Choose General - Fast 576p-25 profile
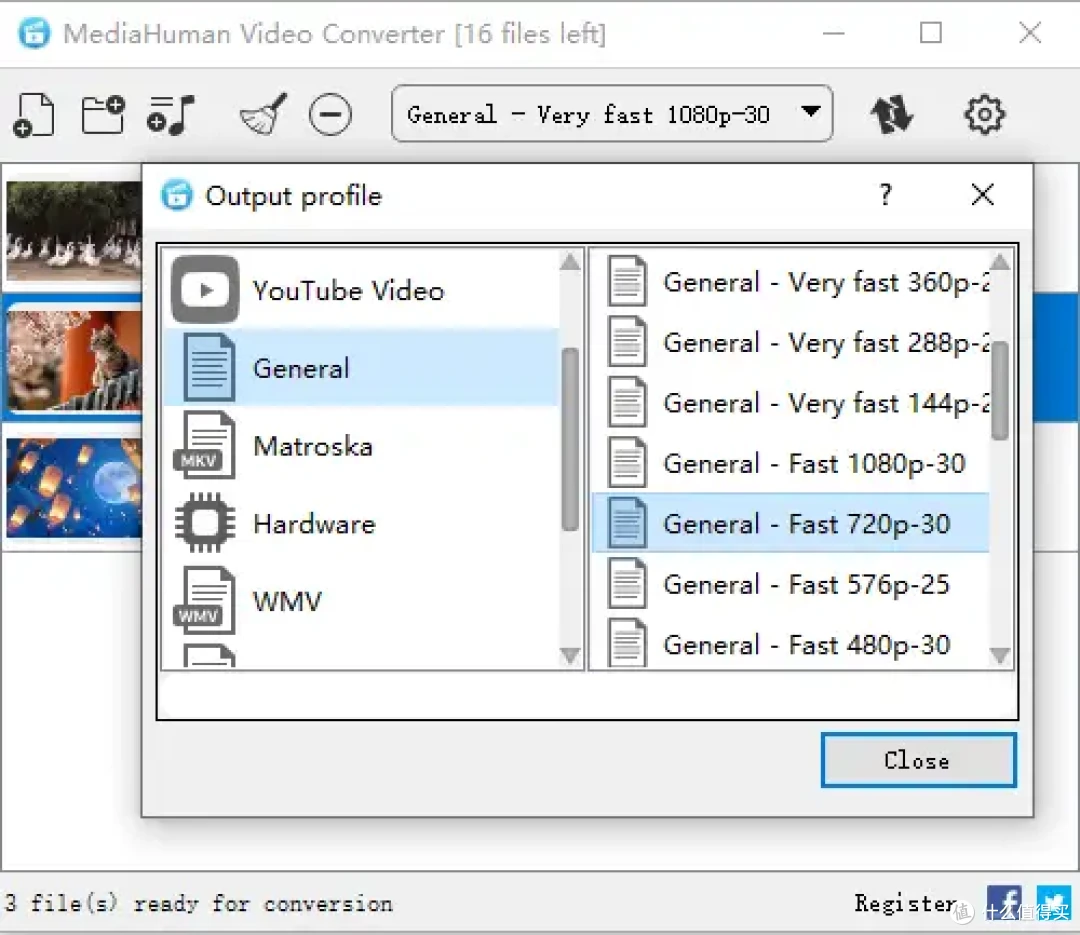 [x=791, y=584]
